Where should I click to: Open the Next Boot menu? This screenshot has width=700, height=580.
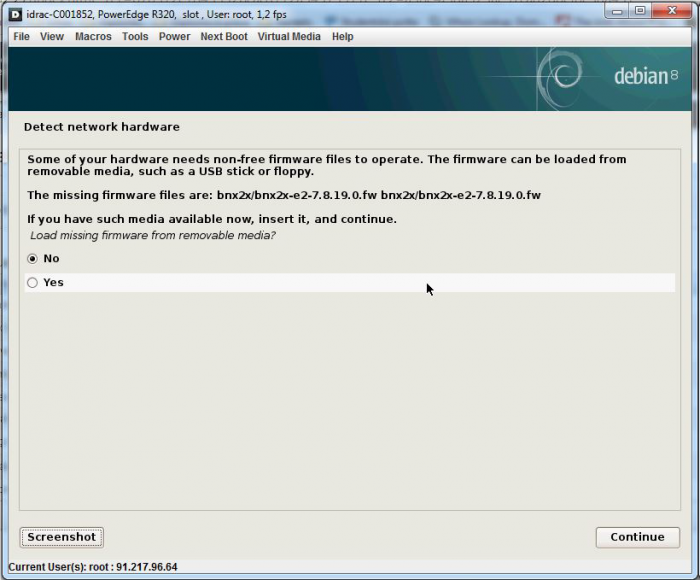[224, 37]
